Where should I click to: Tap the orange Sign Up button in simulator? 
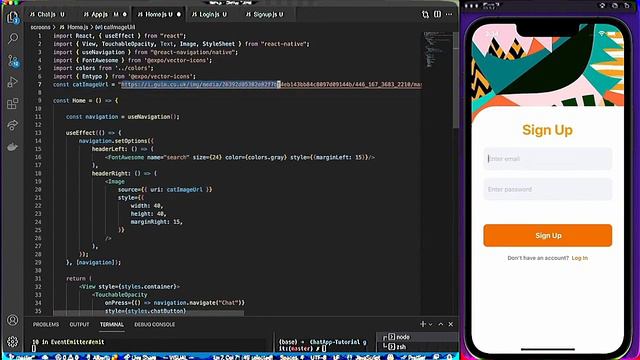[x=548, y=236]
